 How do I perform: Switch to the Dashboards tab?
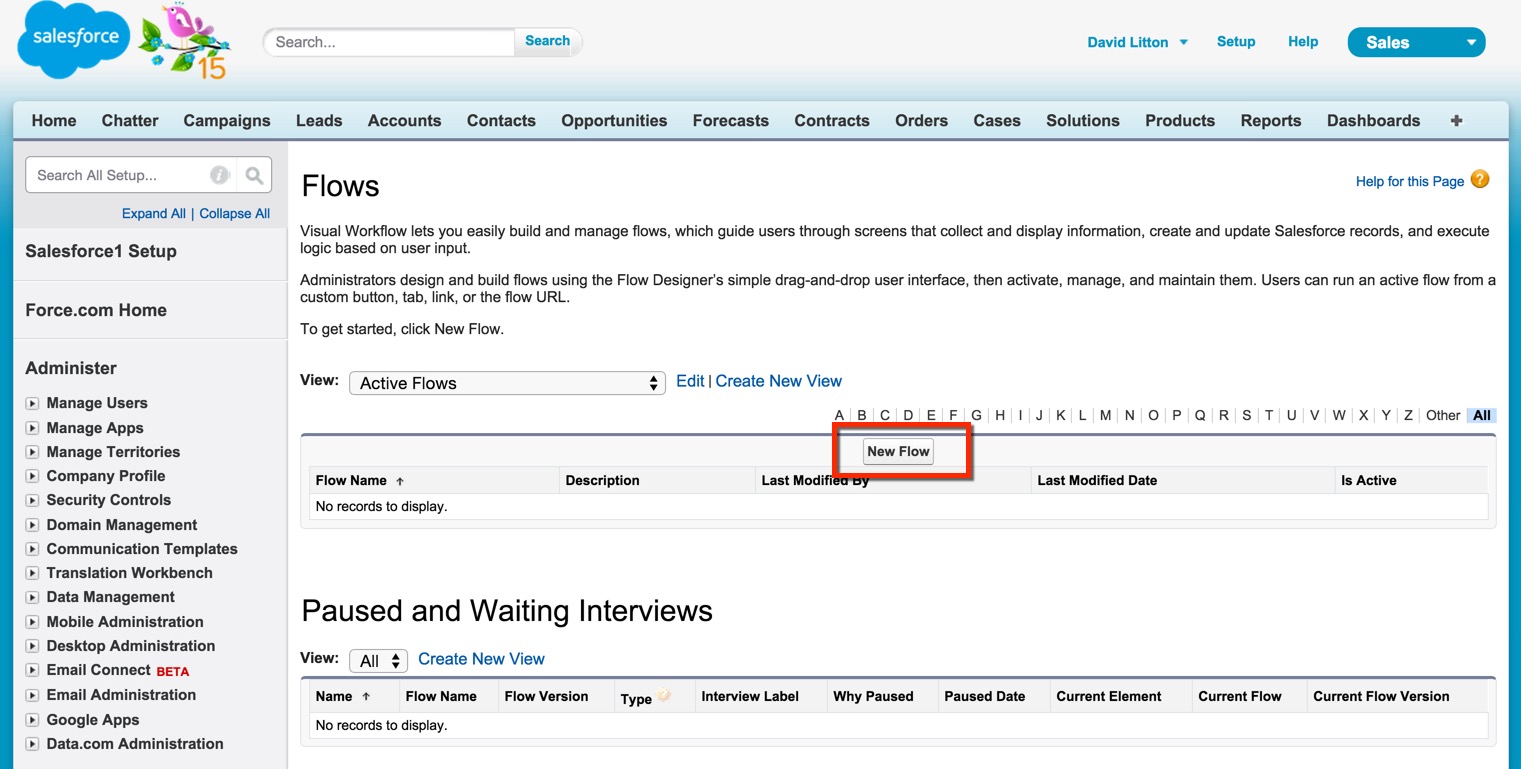(x=1372, y=121)
